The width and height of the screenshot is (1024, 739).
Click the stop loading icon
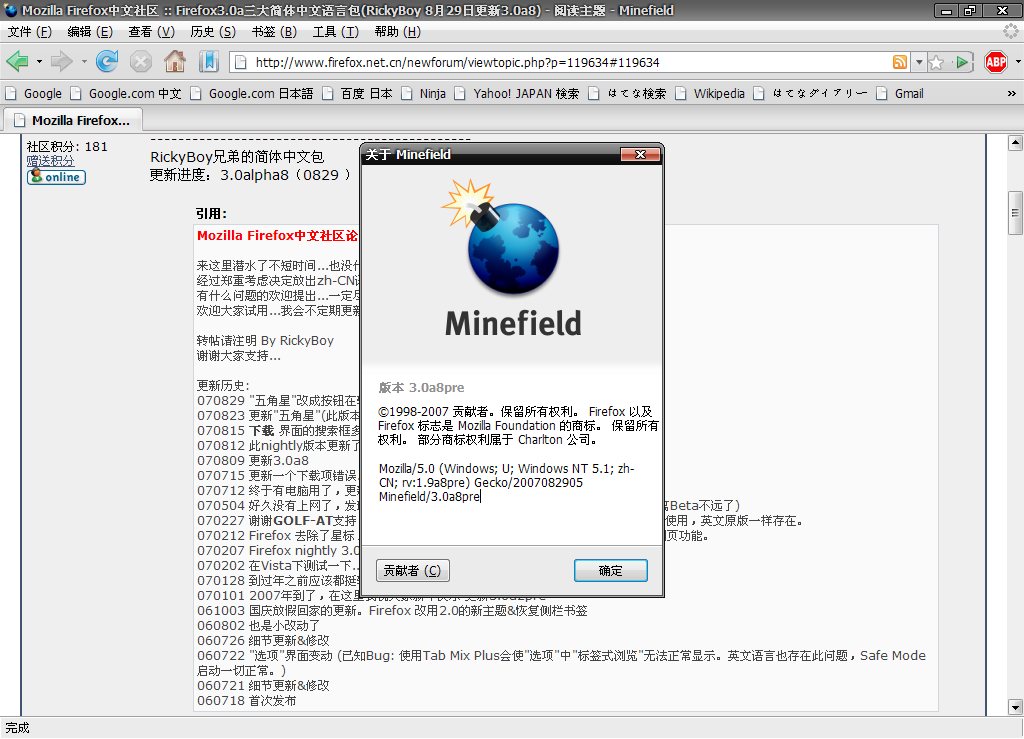140,62
